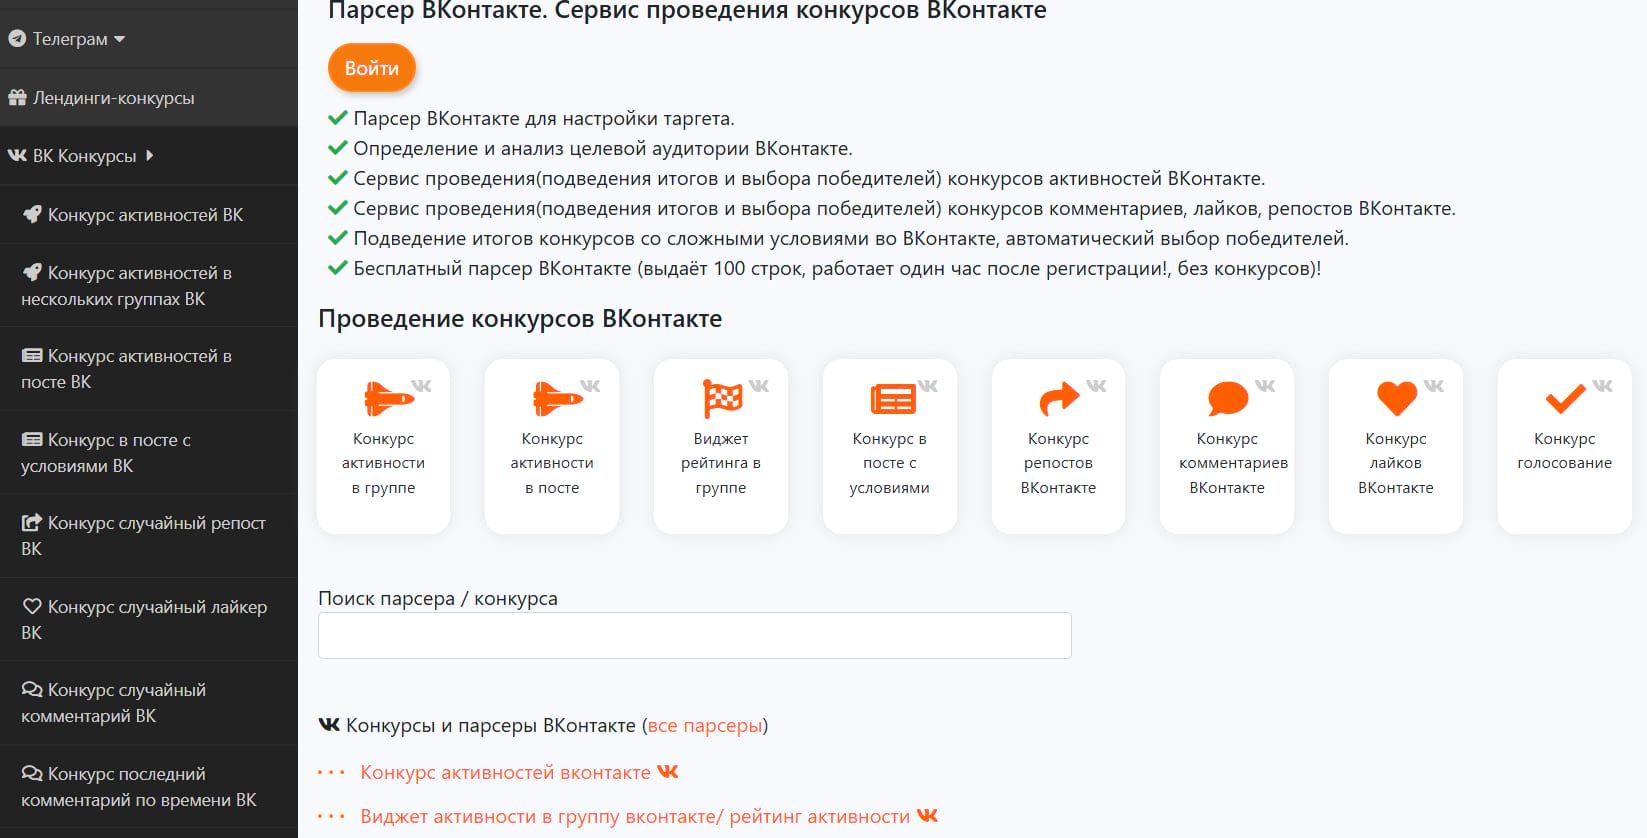
Task: Click shuttle icon on Конкурс активности в посте card
Action: (x=558, y=398)
